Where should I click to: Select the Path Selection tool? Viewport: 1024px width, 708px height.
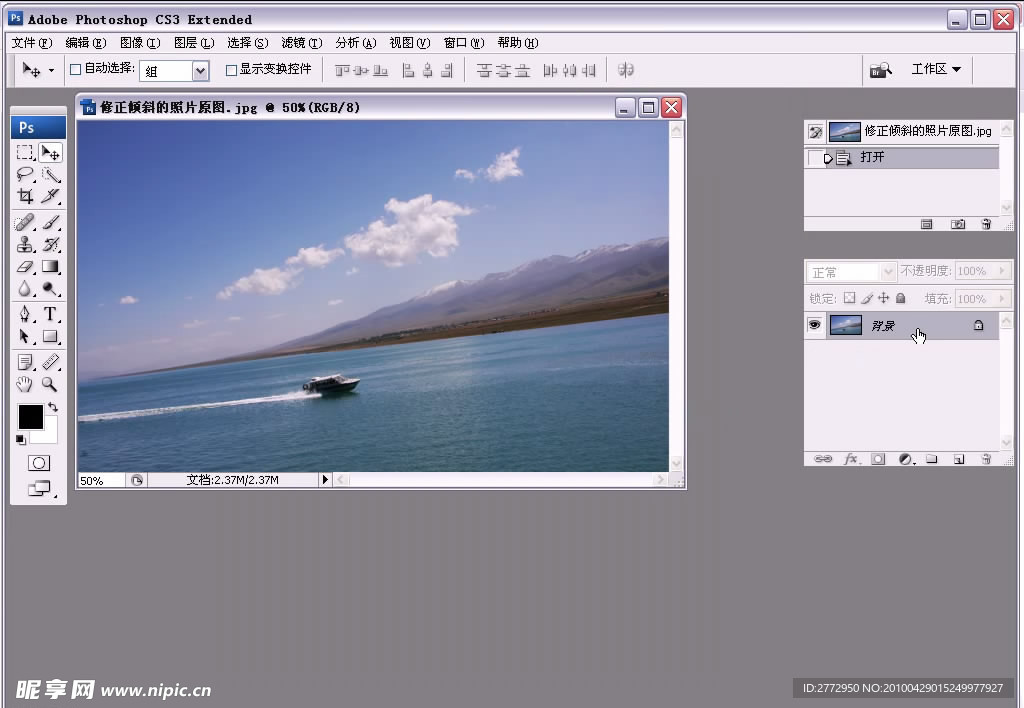click(25, 336)
